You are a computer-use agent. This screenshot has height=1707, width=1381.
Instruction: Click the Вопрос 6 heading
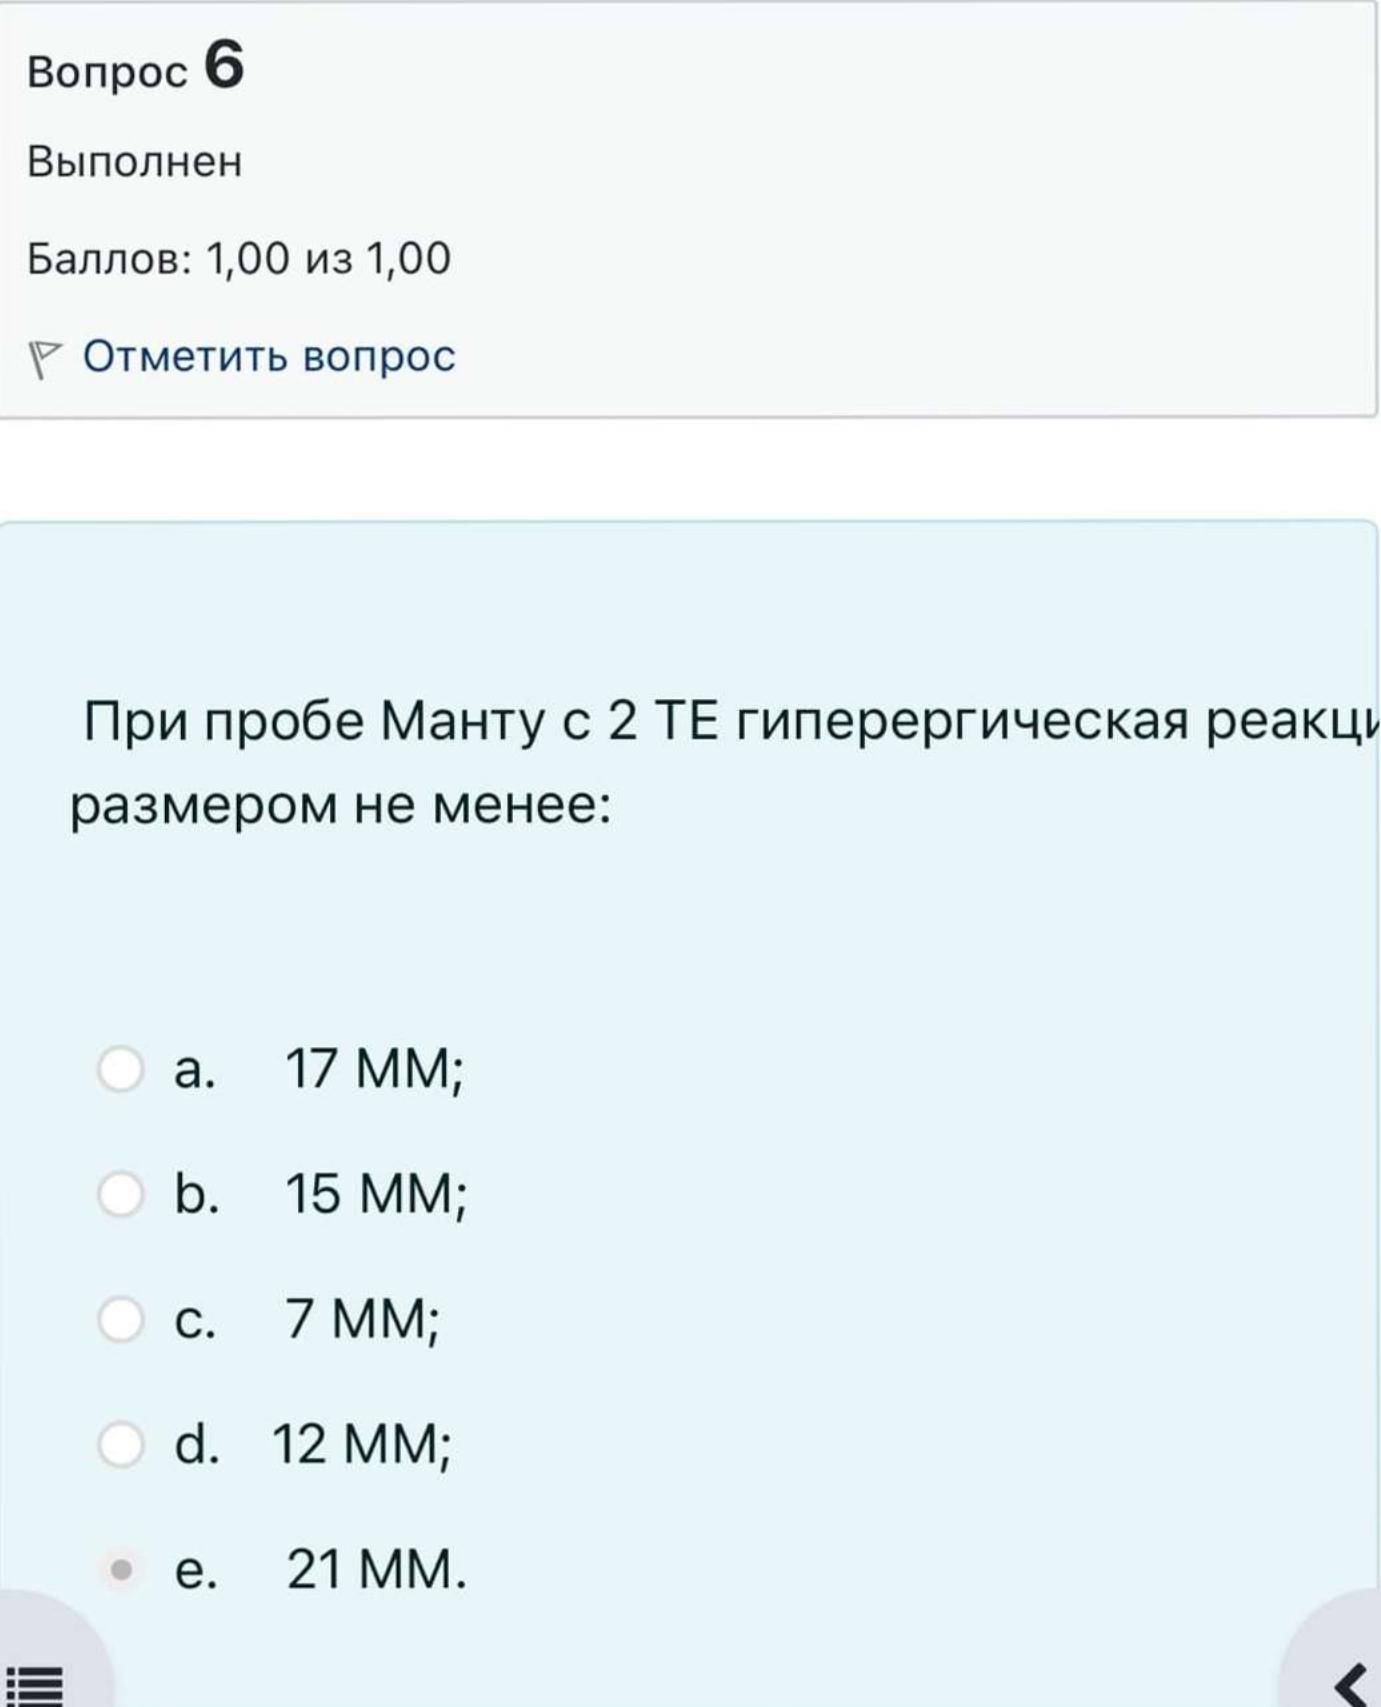pyautogui.click(x=136, y=68)
